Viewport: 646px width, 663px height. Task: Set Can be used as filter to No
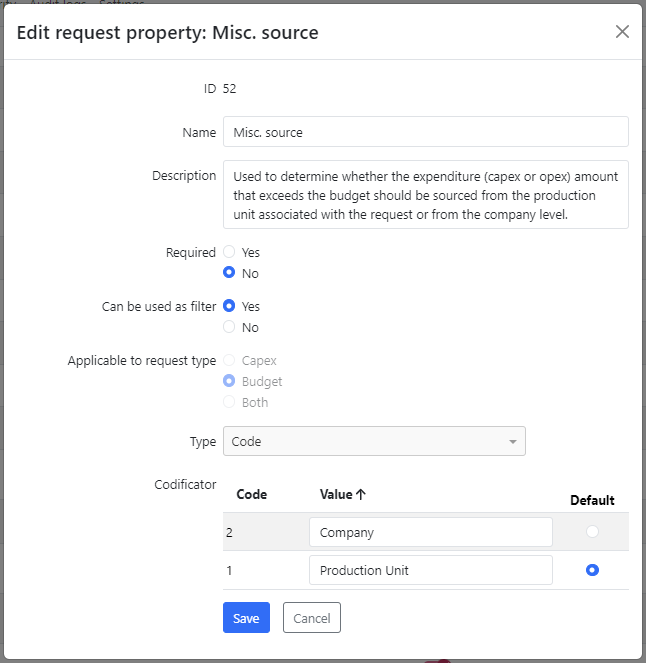[229, 327]
